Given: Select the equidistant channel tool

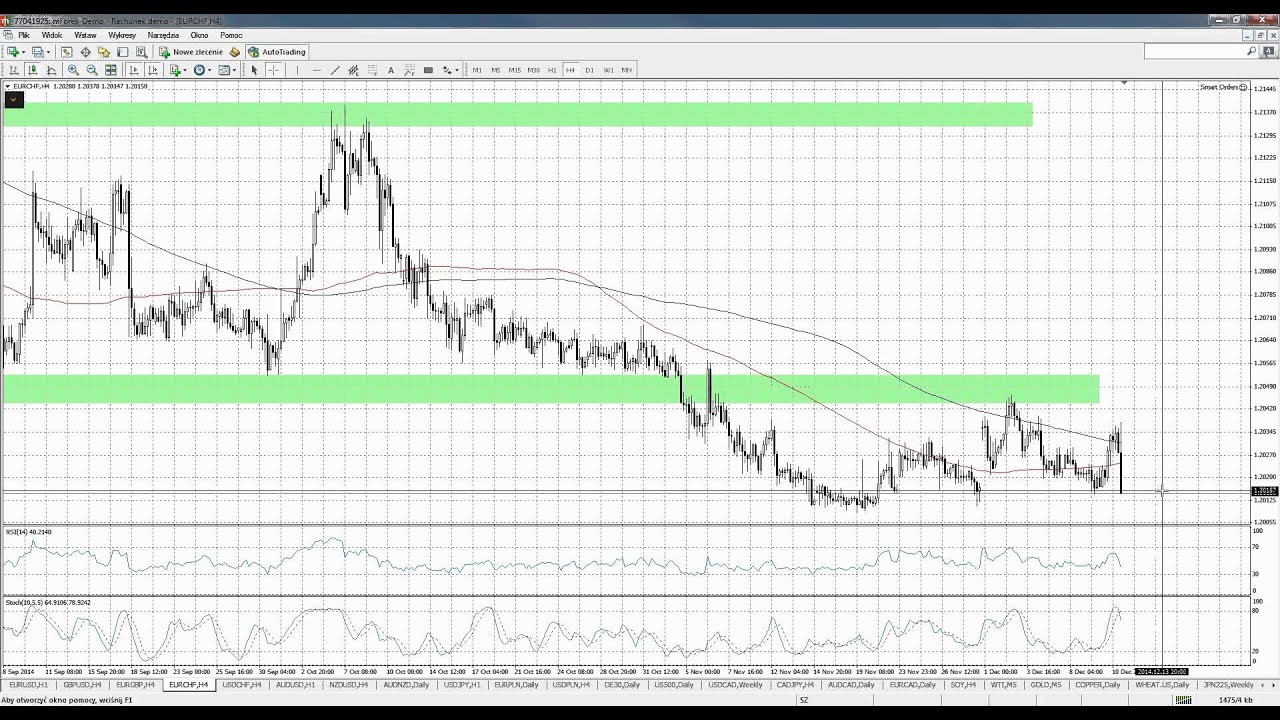Looking at the screenshot, I should pyautogui.click(x=353, y=70).
